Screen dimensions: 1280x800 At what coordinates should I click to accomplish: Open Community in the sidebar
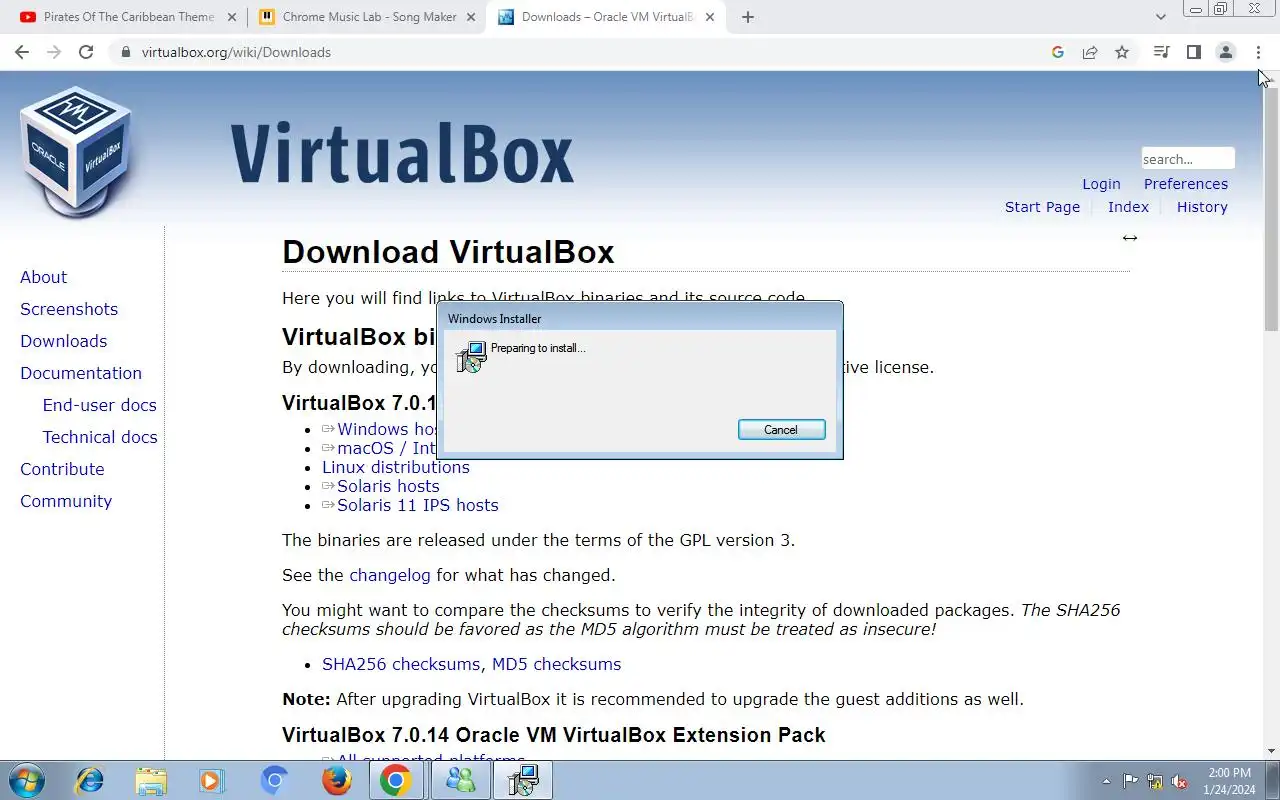[66, 501]
